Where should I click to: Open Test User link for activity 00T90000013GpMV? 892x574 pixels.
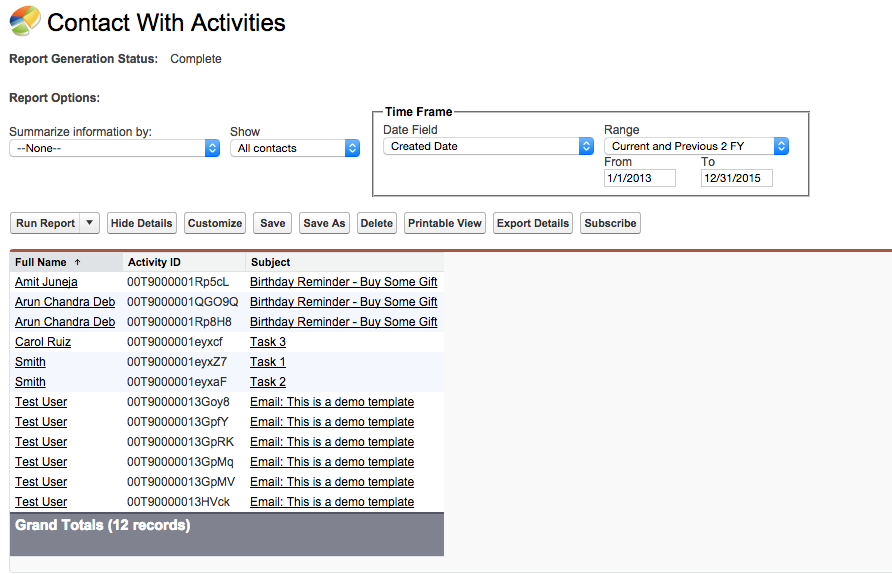pyautogui.click(x=41, y=482)
